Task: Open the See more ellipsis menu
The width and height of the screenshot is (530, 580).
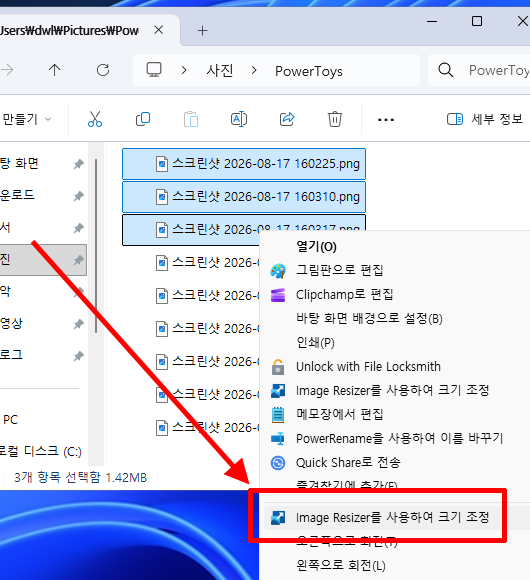Action: [386, 119]
